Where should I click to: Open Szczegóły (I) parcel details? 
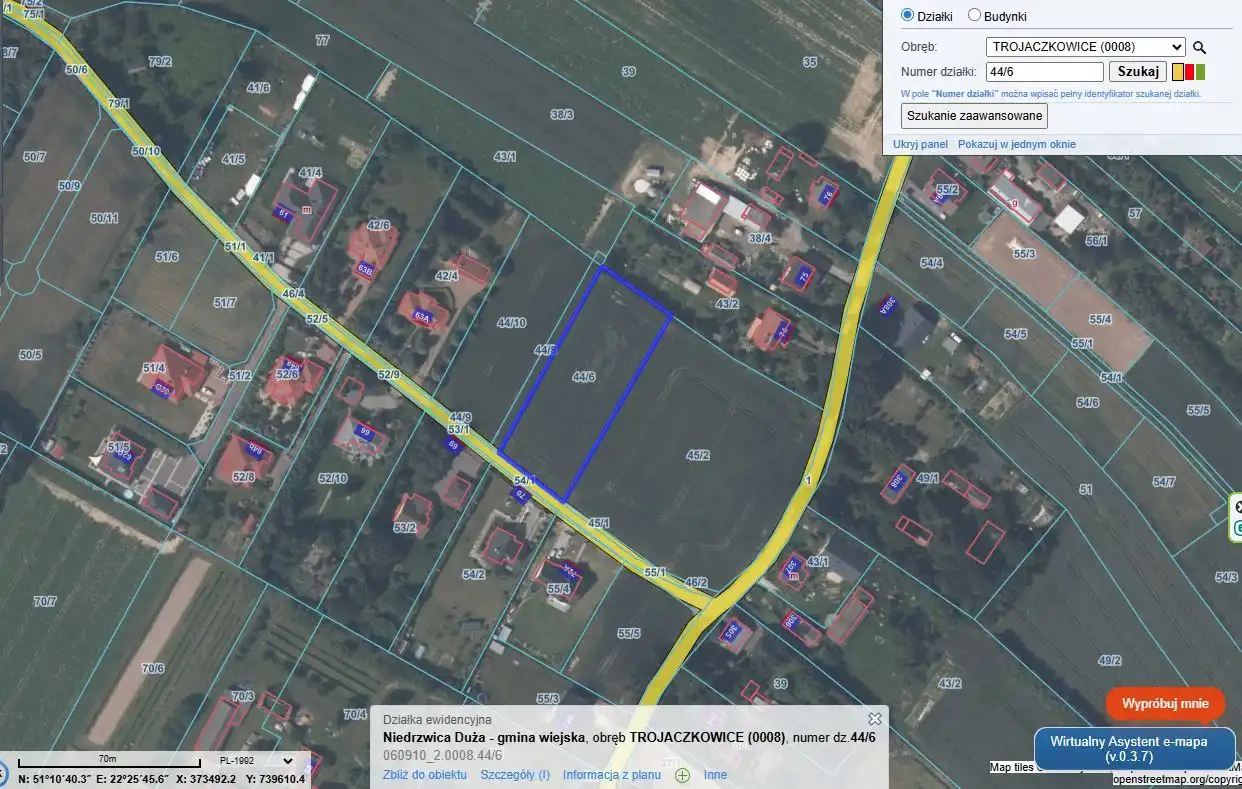coord(515,775)
